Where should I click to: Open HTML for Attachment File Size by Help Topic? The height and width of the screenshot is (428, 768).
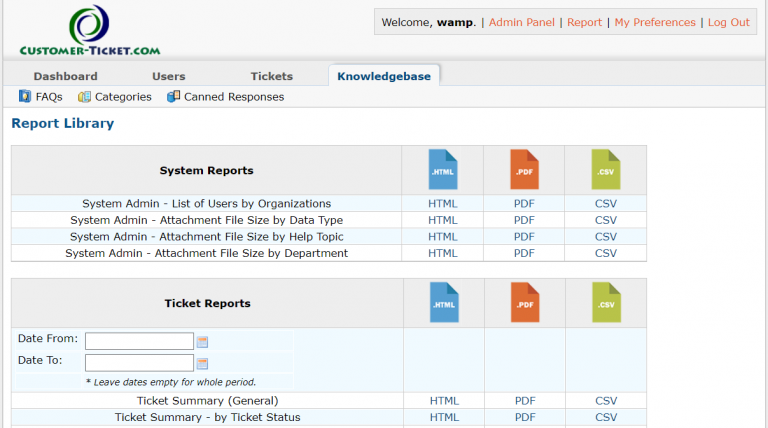(443, 237)
